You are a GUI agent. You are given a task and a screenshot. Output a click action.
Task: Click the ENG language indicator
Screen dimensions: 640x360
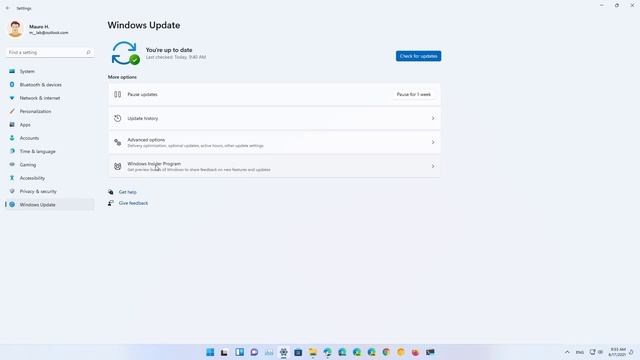tap(580, 352)
